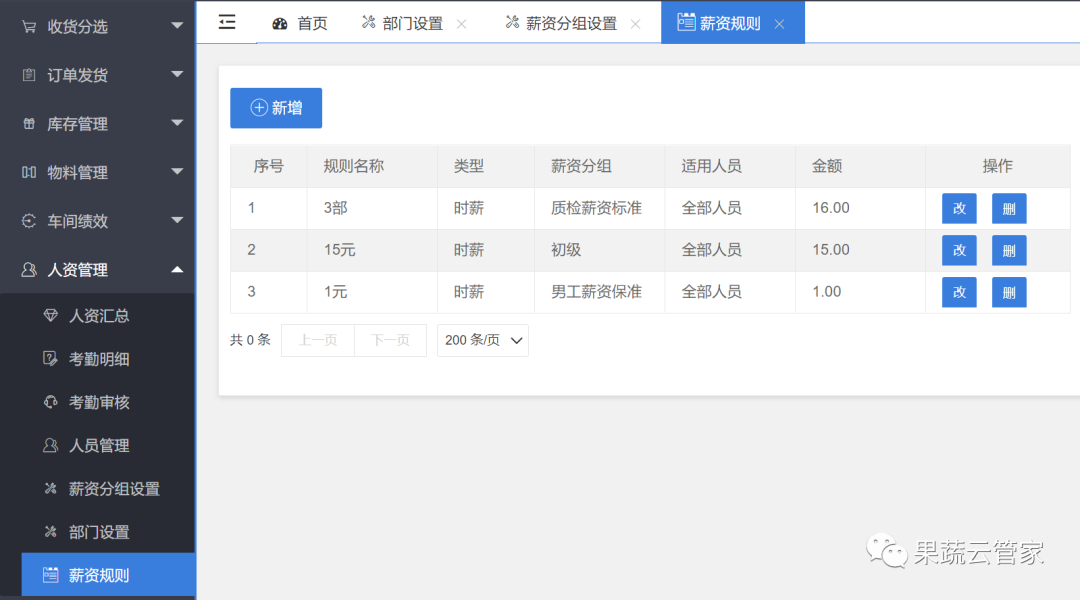Click the 考勤审核 headset icon
The width and height of the screenshot is (1080, 600).
[x=50, y=402]
